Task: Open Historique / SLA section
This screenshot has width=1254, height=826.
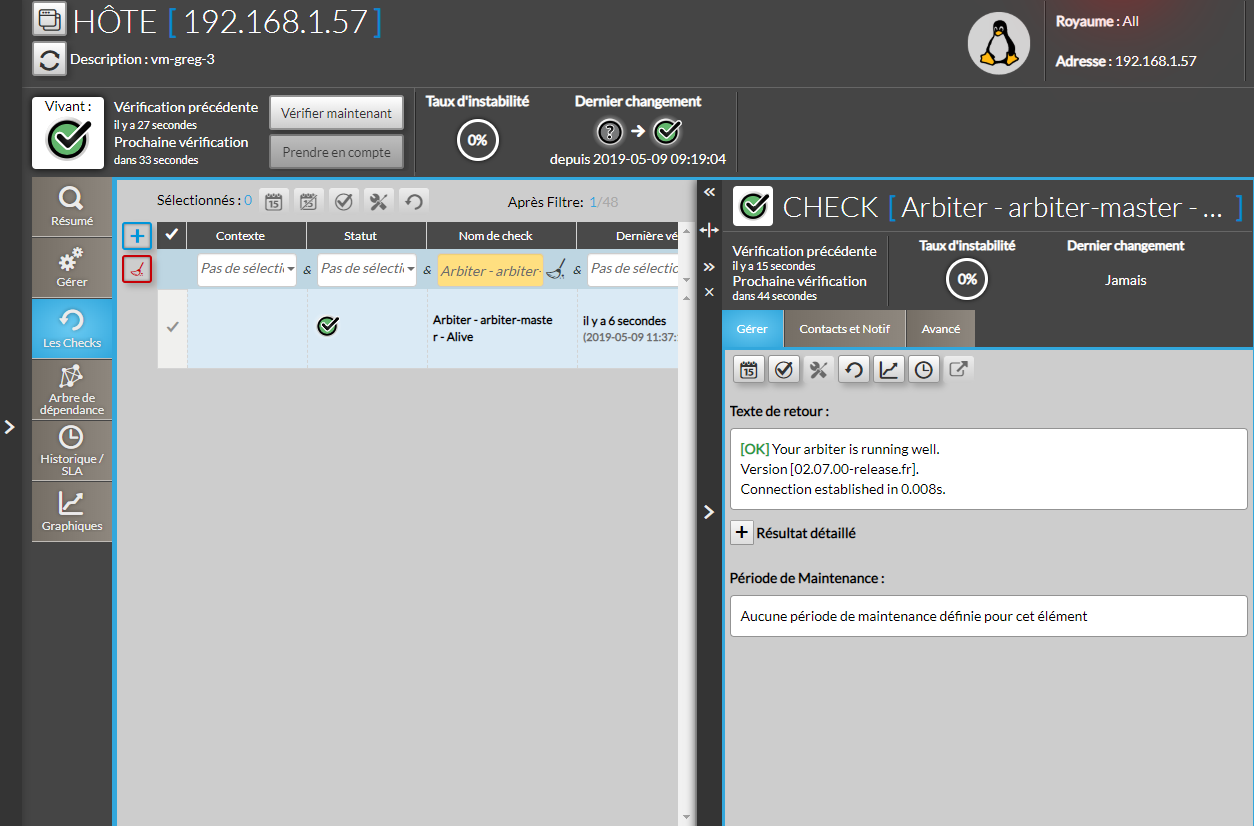Action: tap(72, 450)
